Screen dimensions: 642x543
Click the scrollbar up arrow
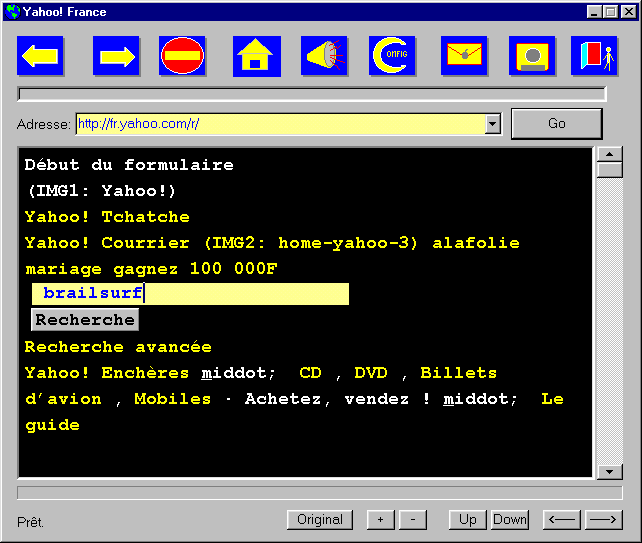[x=610, y=154]
